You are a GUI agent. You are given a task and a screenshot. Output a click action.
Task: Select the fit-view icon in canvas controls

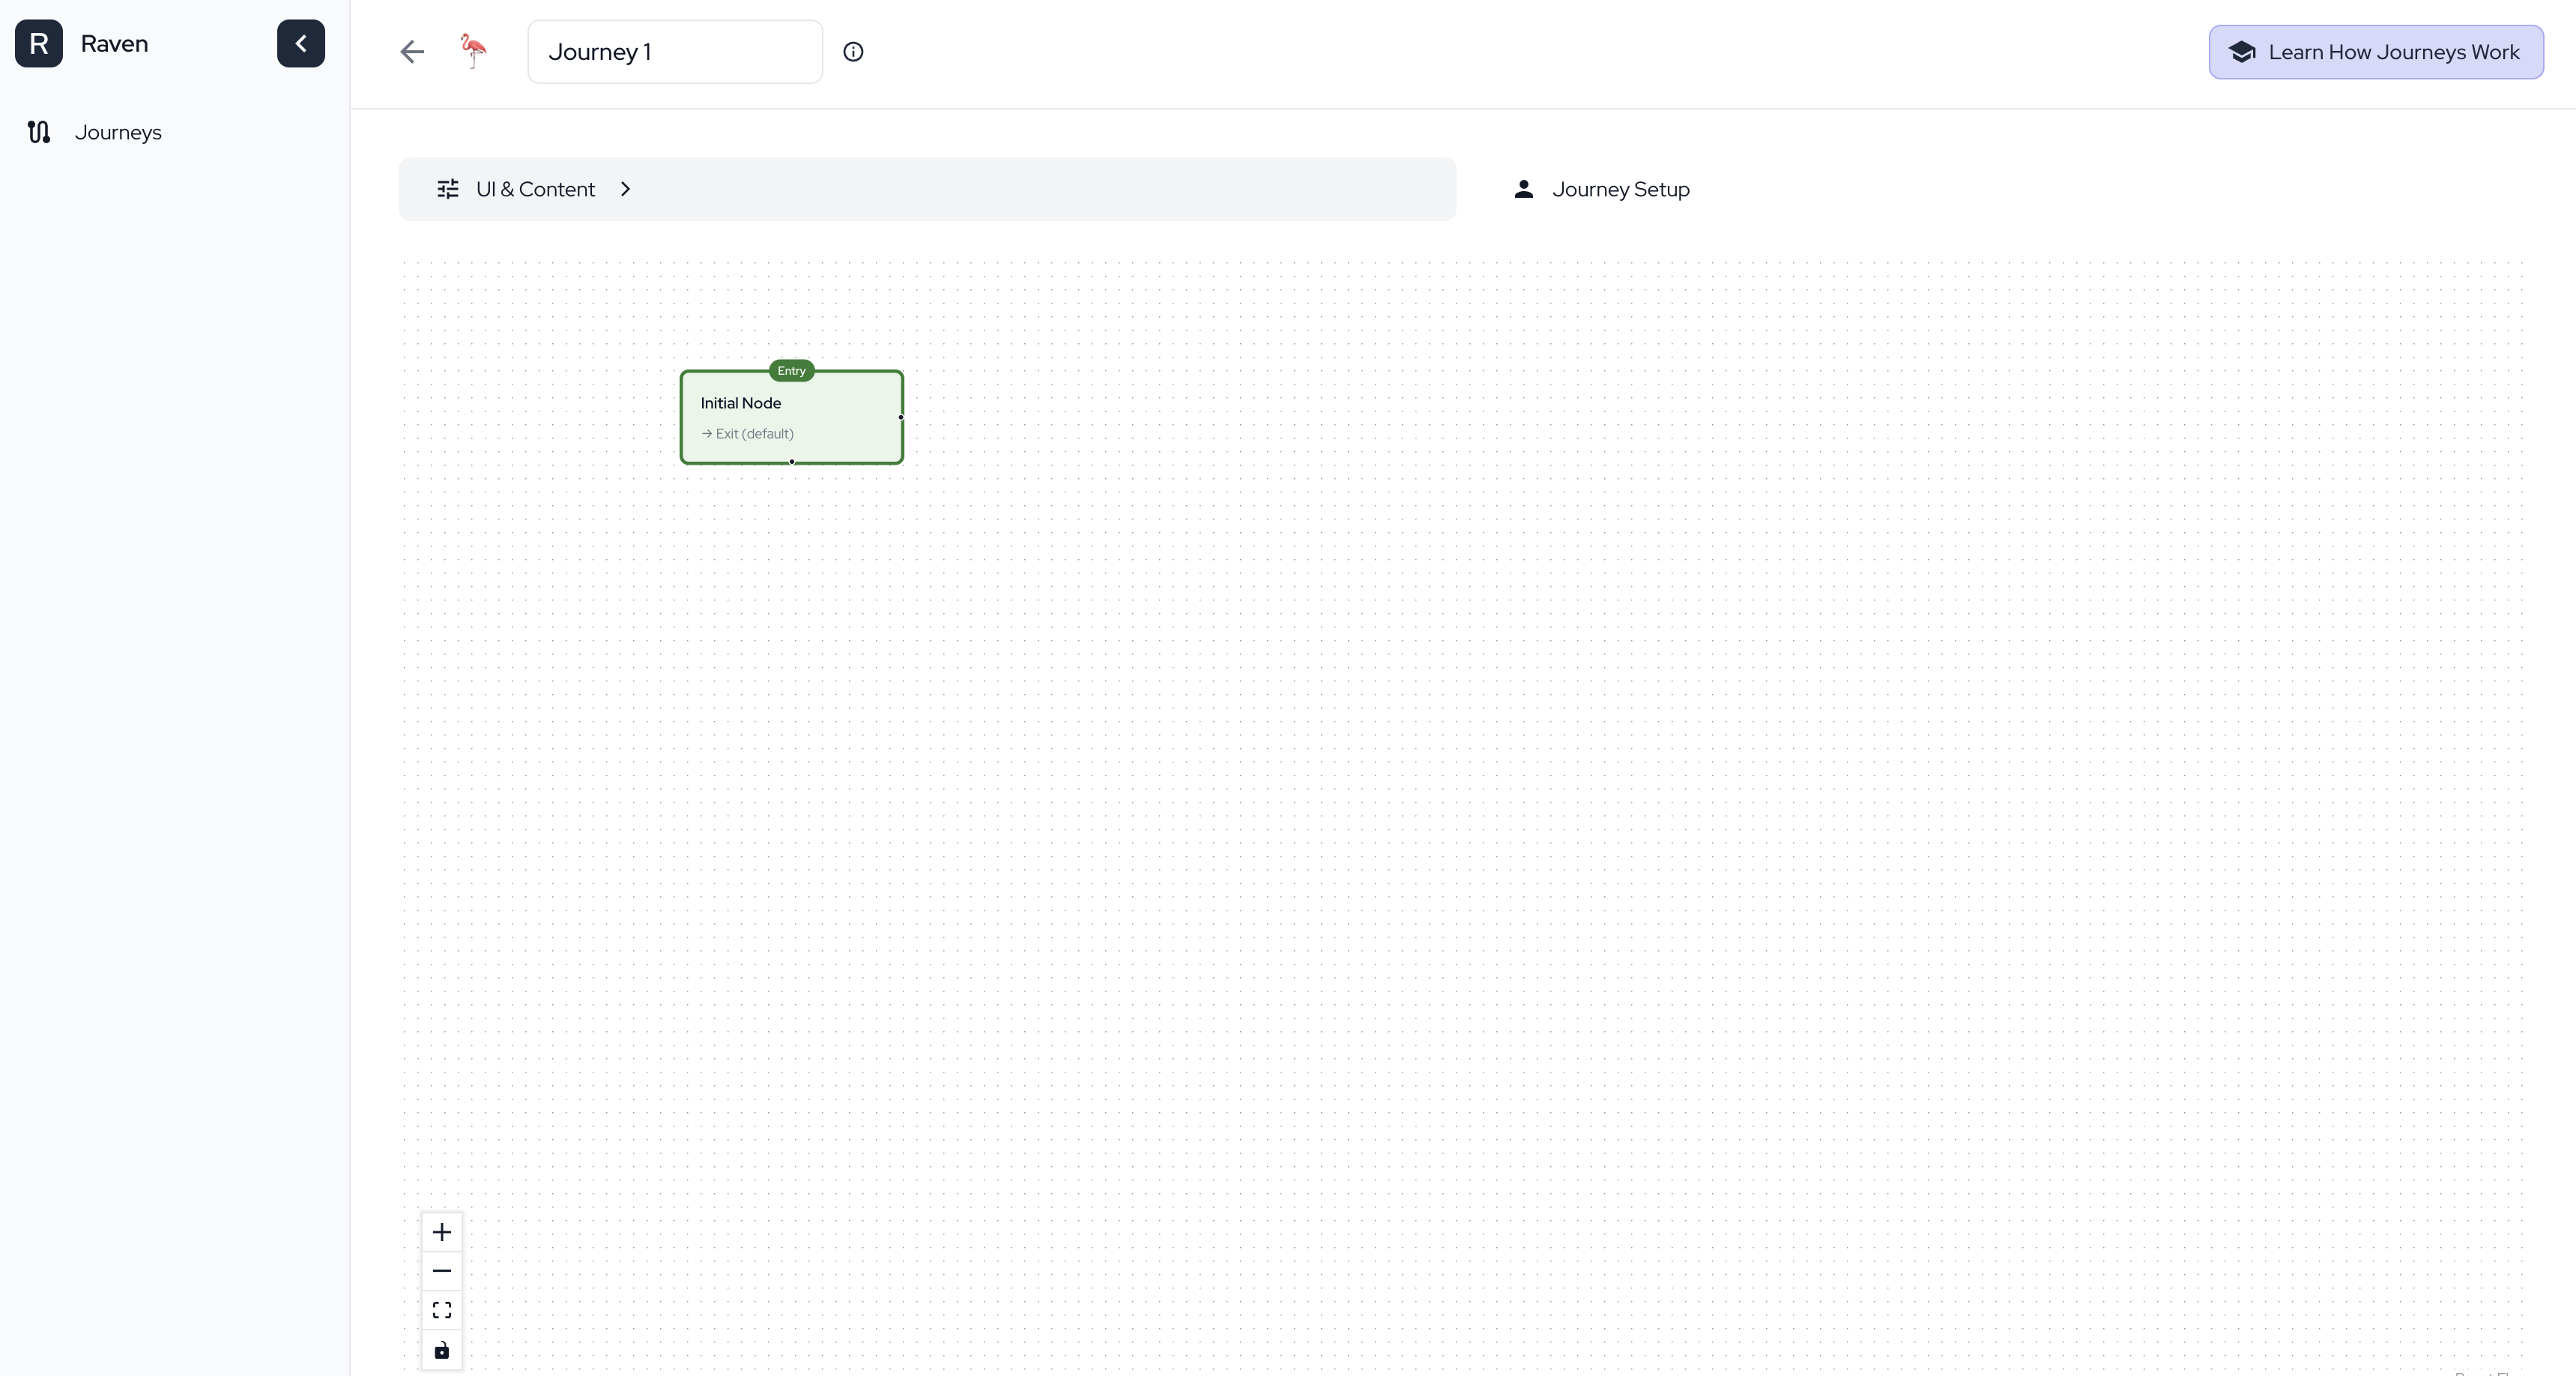click(442, 1310)
